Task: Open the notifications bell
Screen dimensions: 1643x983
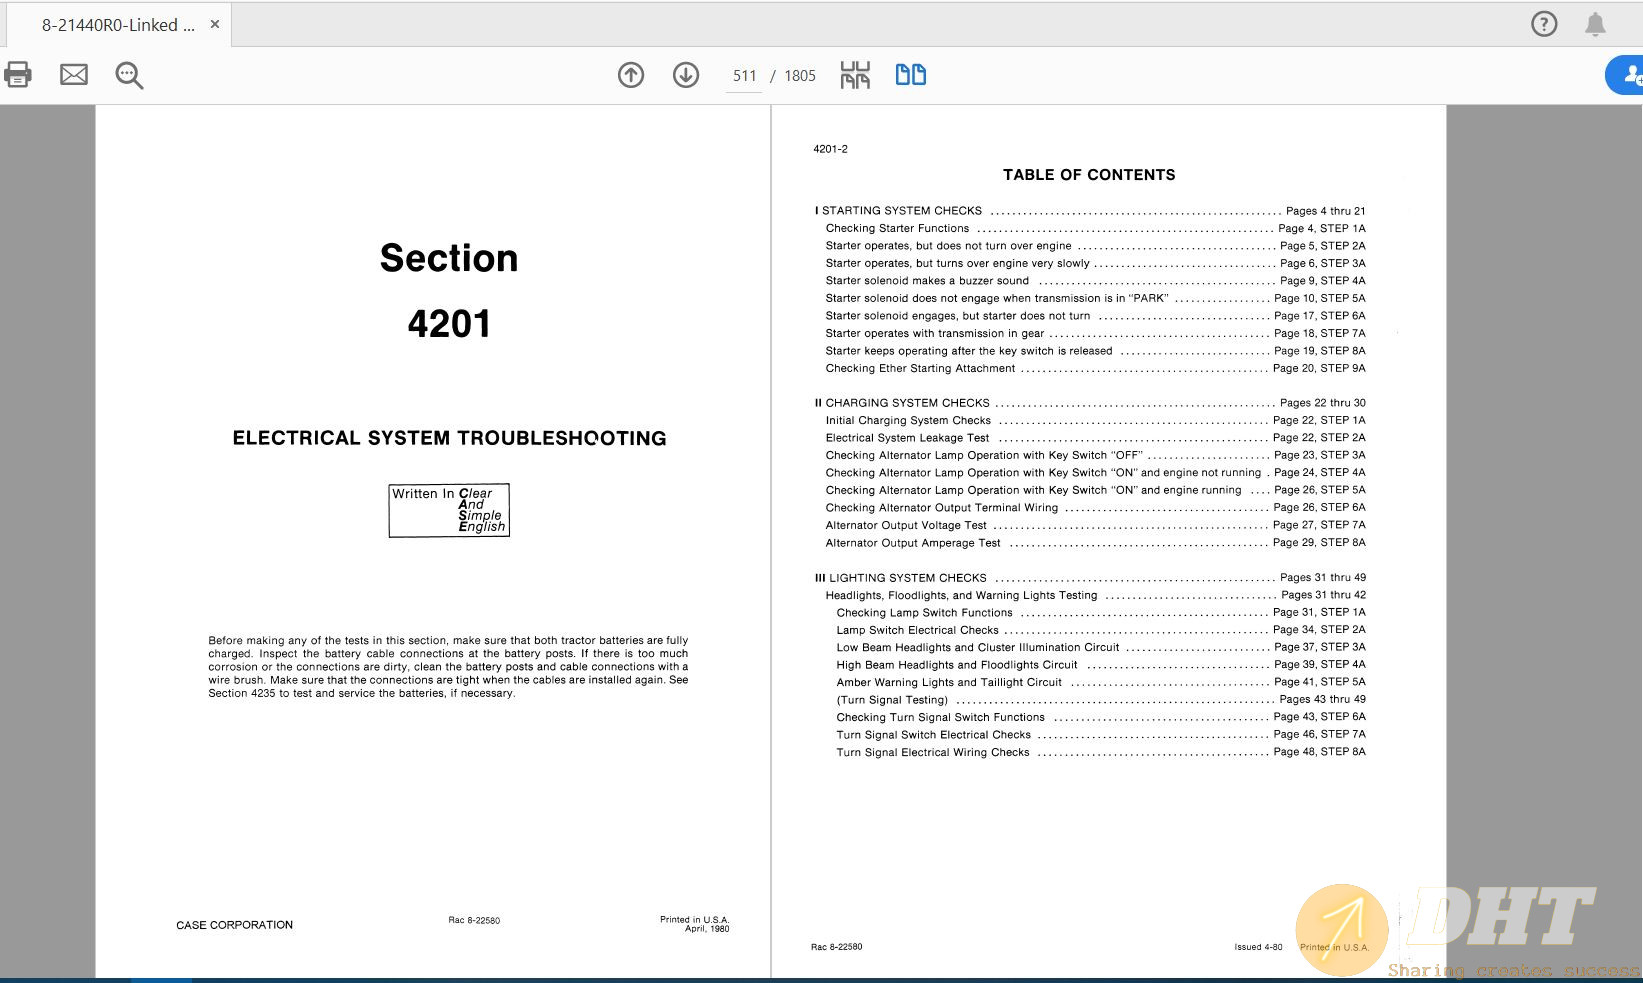Action: tap(1595, 24)
